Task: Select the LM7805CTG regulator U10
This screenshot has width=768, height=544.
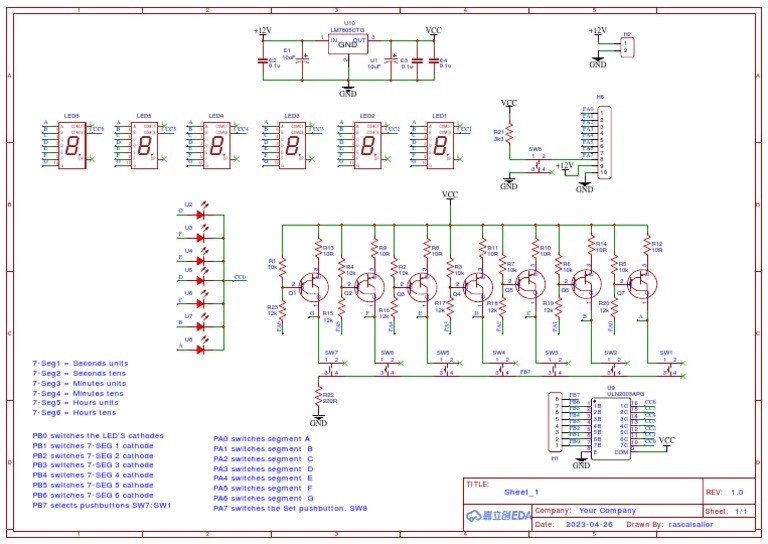Action: click(348, 45)
